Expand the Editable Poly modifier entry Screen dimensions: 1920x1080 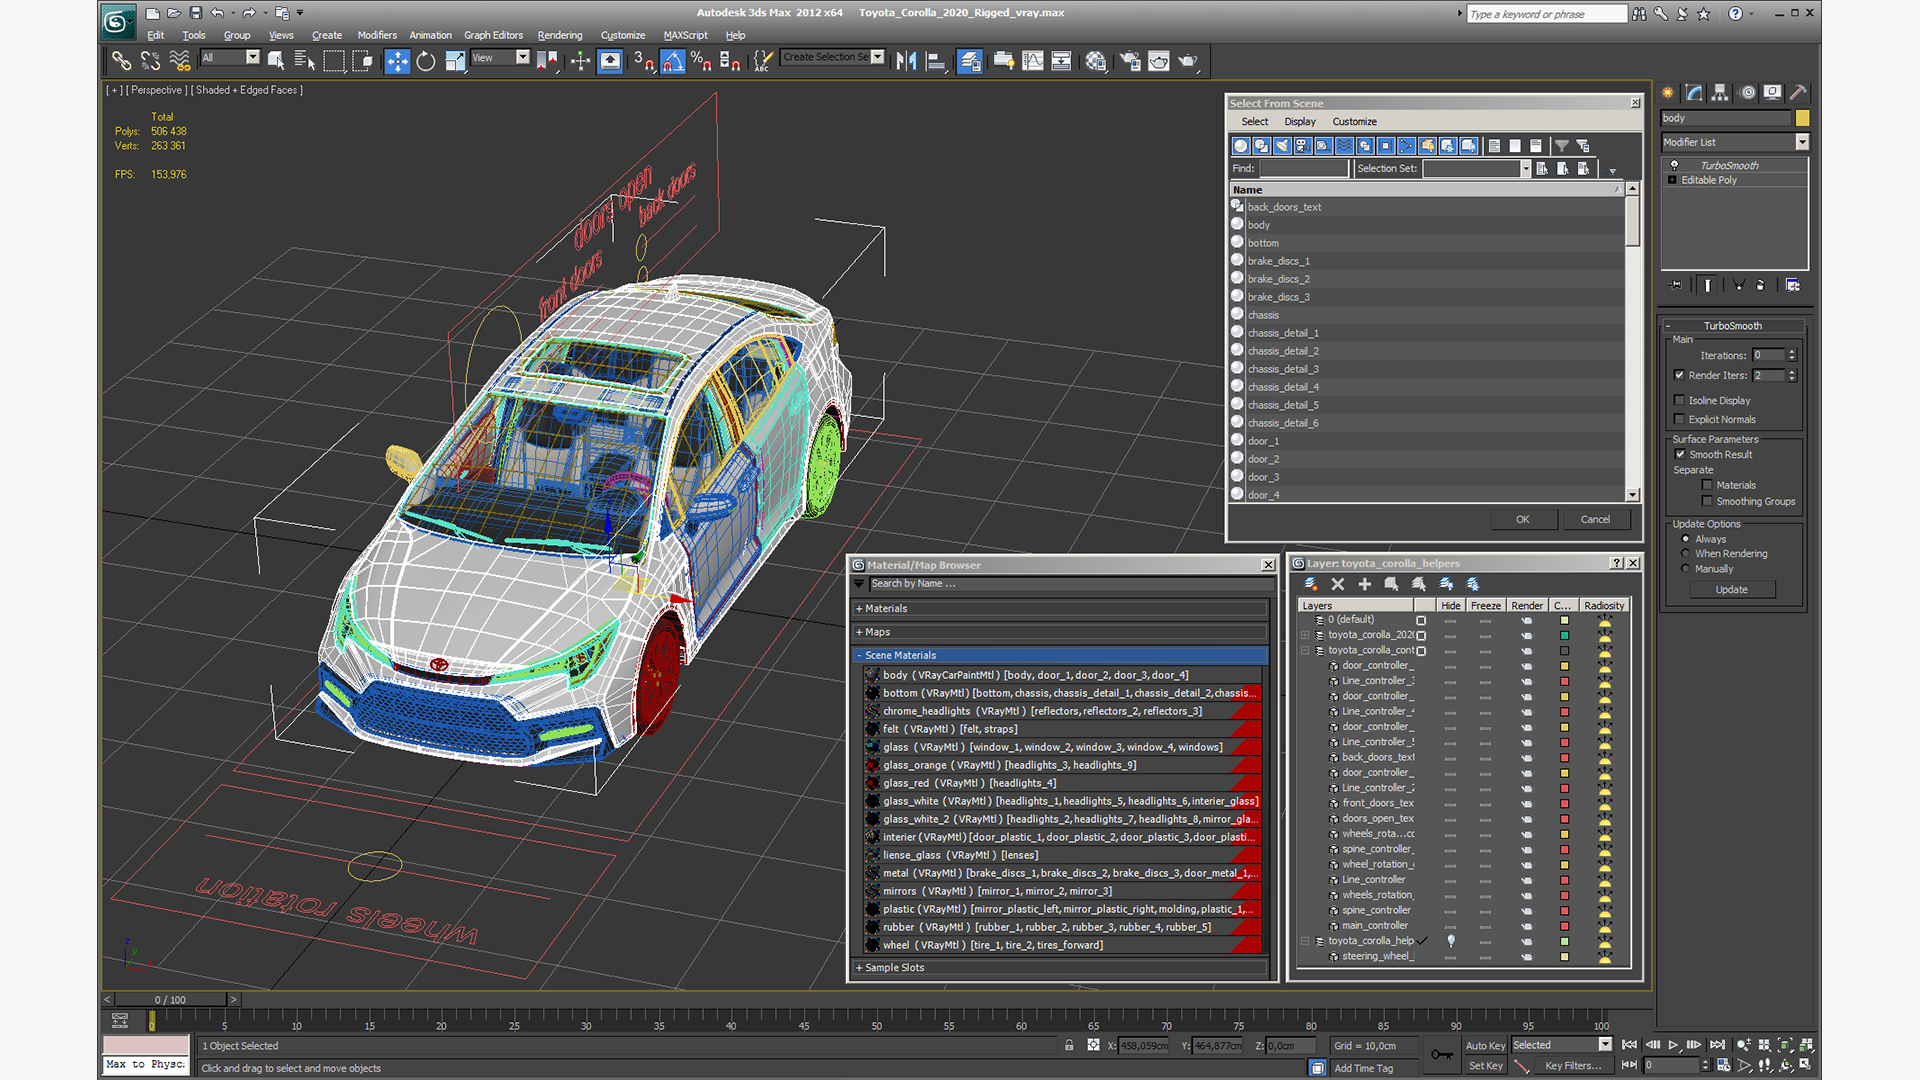point(1672,180)
